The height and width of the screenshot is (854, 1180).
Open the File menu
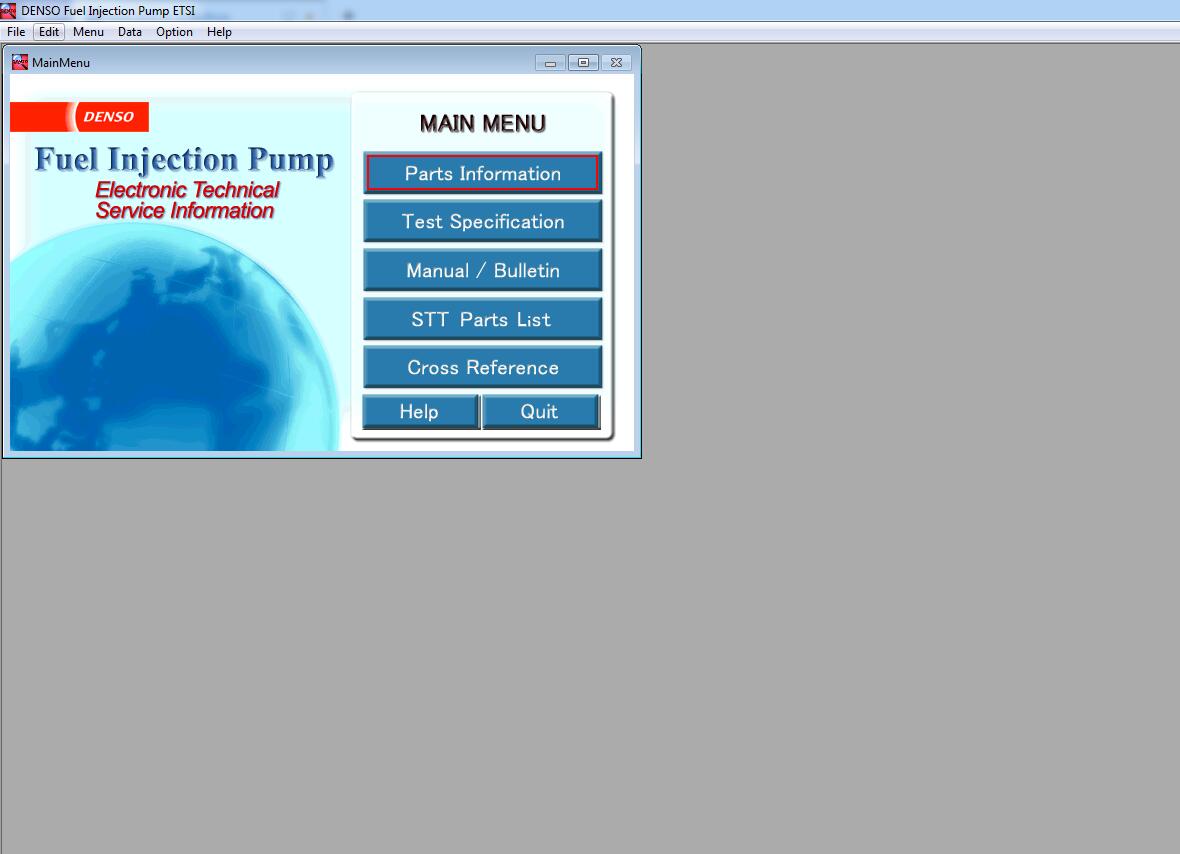tap(16, 32)
